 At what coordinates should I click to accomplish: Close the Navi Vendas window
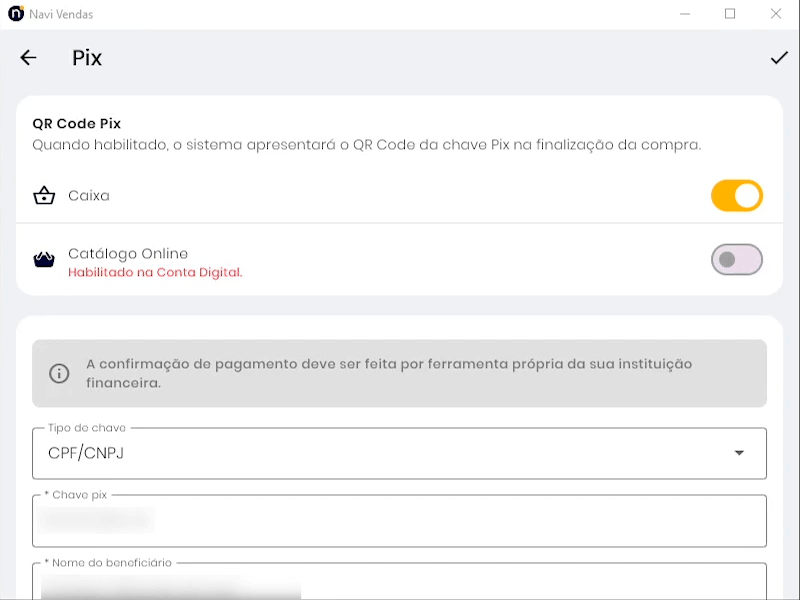[776, 14]
